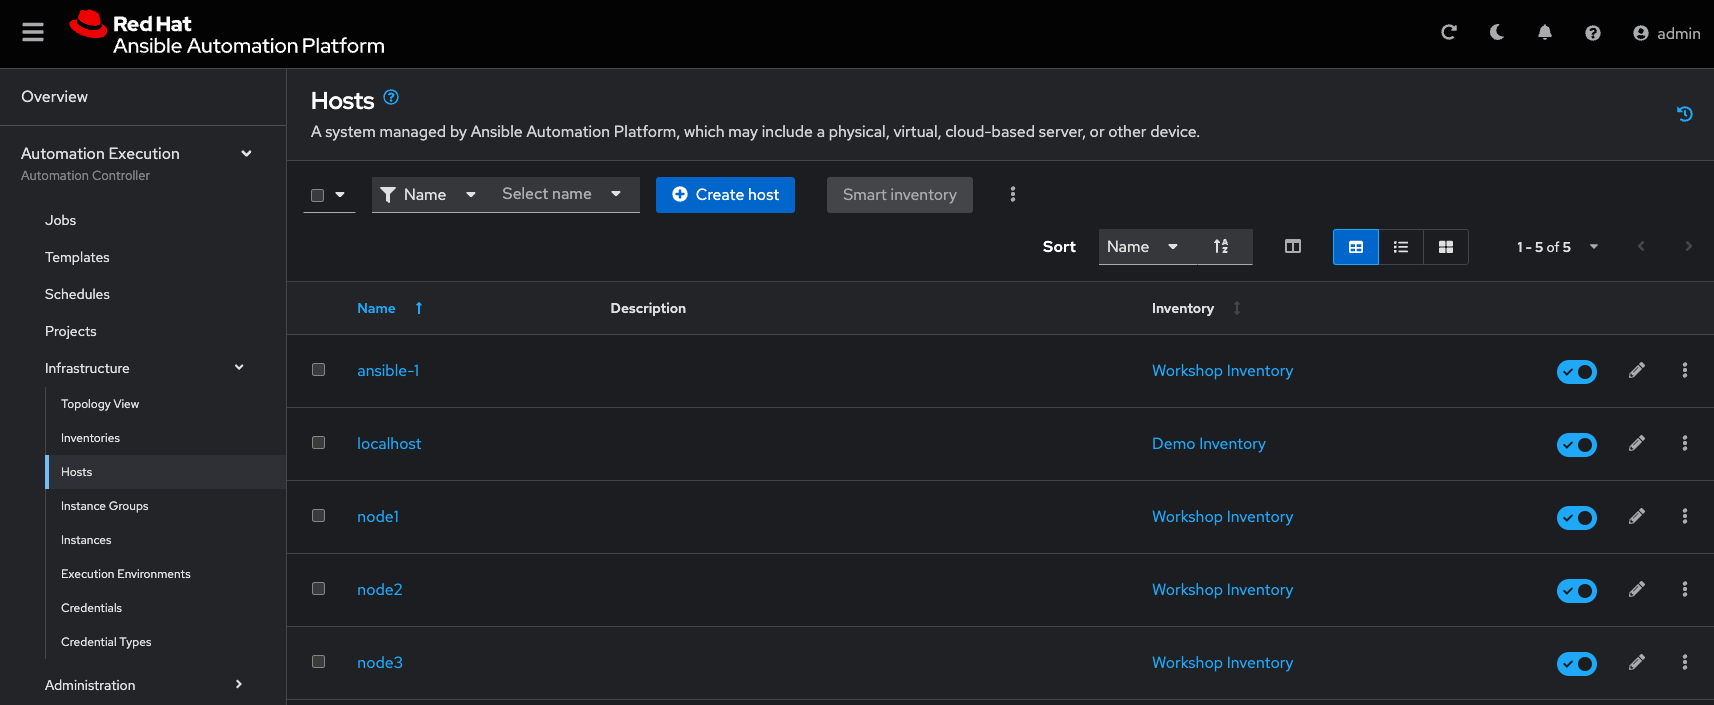Tick the checkbox for node3
Image resolution: width=1714 pixels, height=705 pixels.
[318, 662]
